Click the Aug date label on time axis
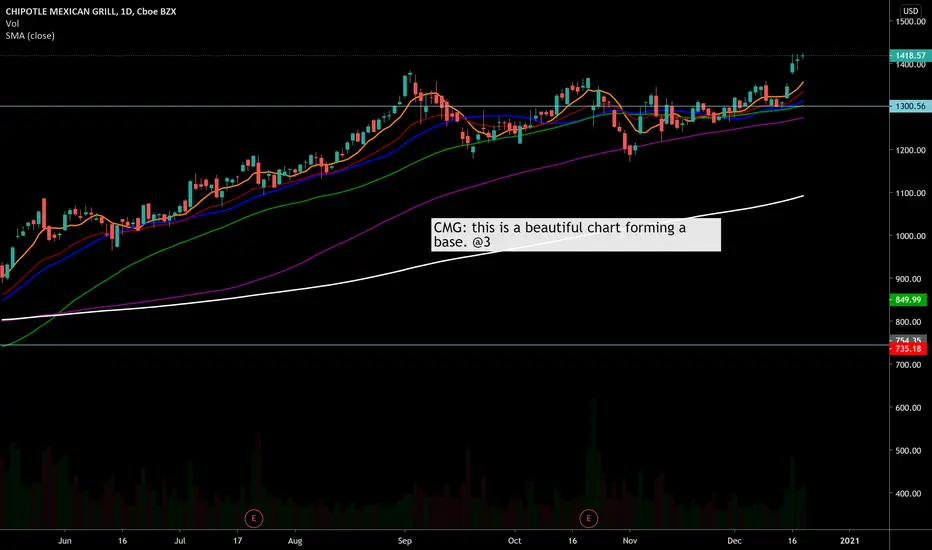Screen dimensions: 932x550 click(295, 540)
